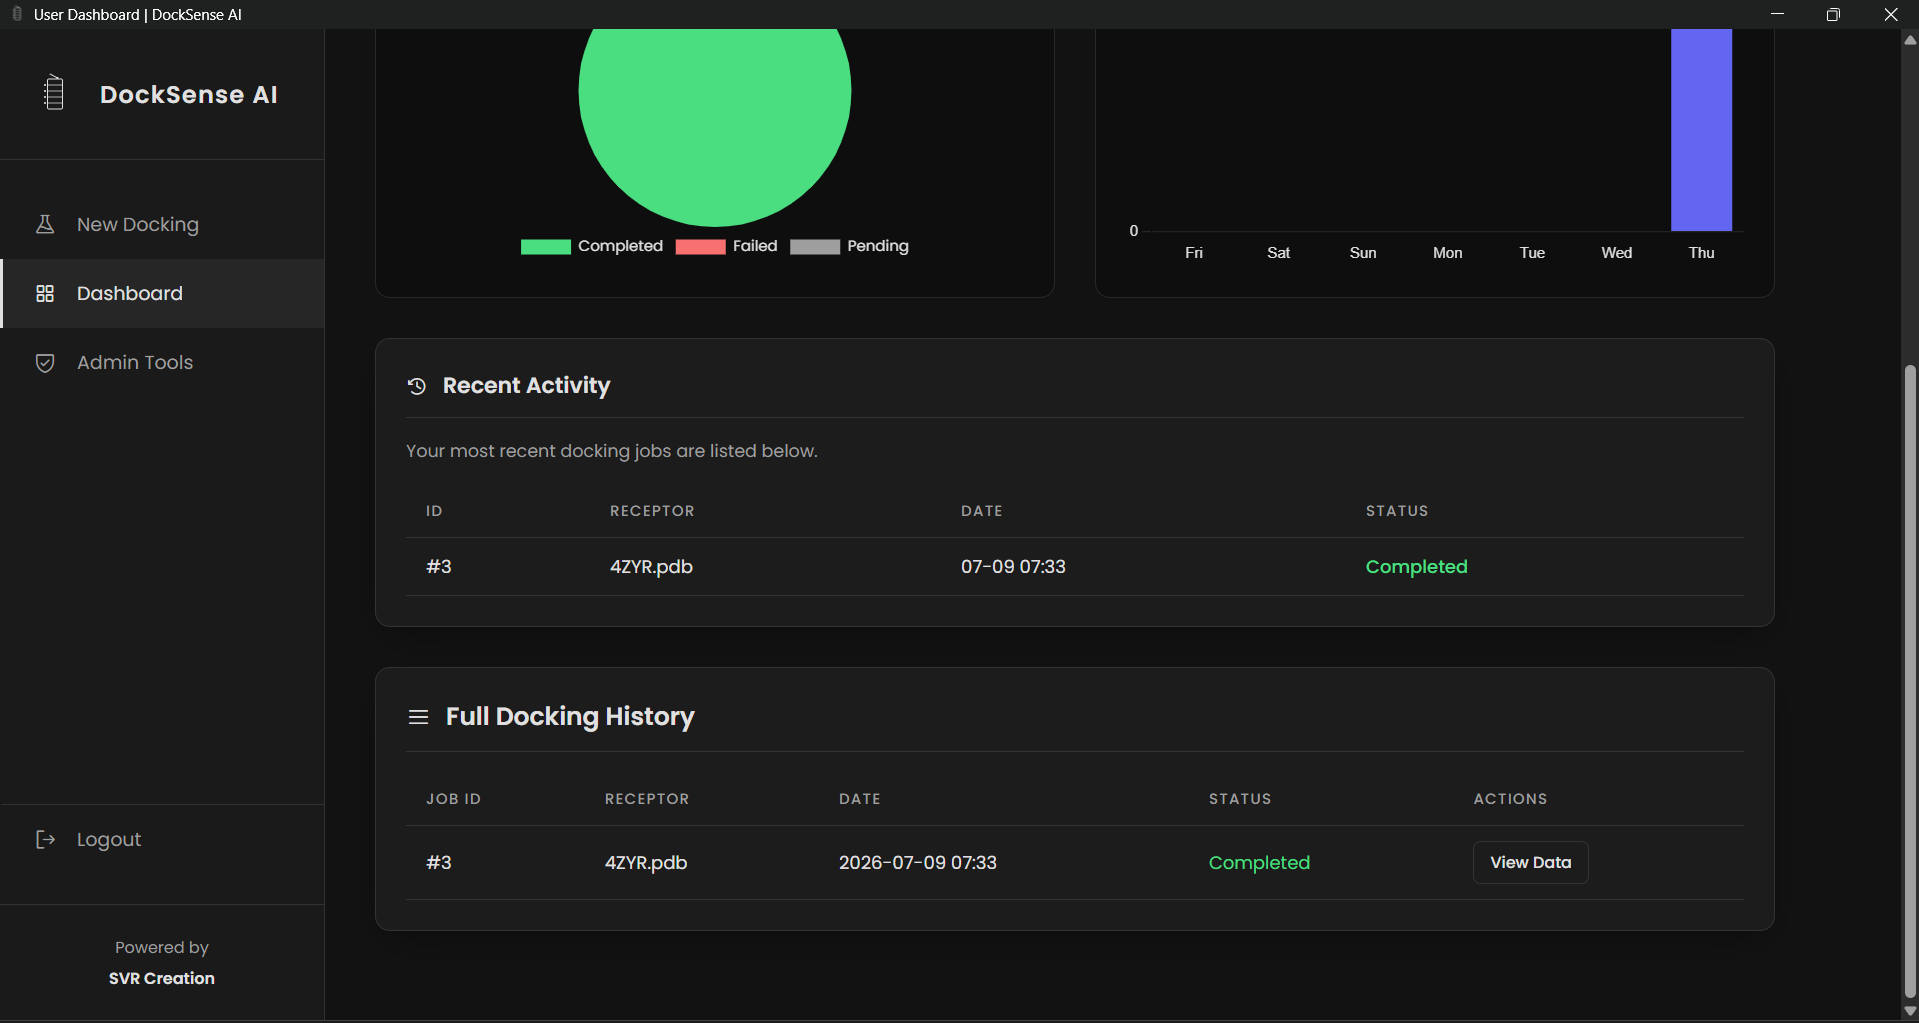Toggle Completed legend green swatch

(x=545, y=247)
